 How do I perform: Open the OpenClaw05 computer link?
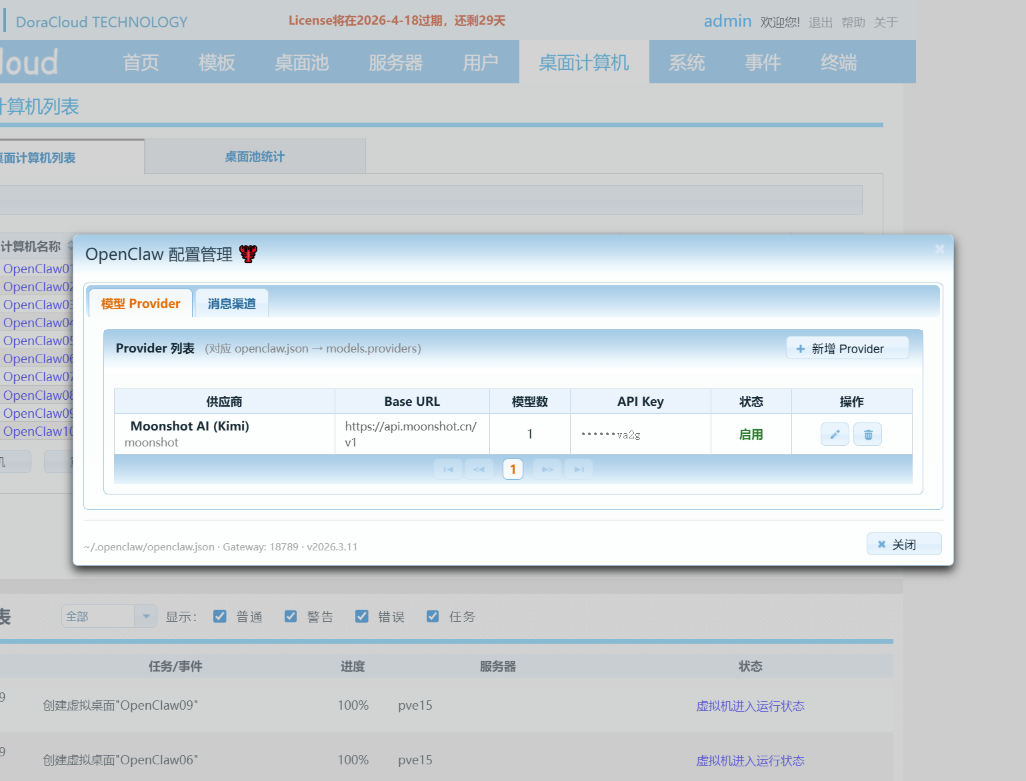(38, 340)
